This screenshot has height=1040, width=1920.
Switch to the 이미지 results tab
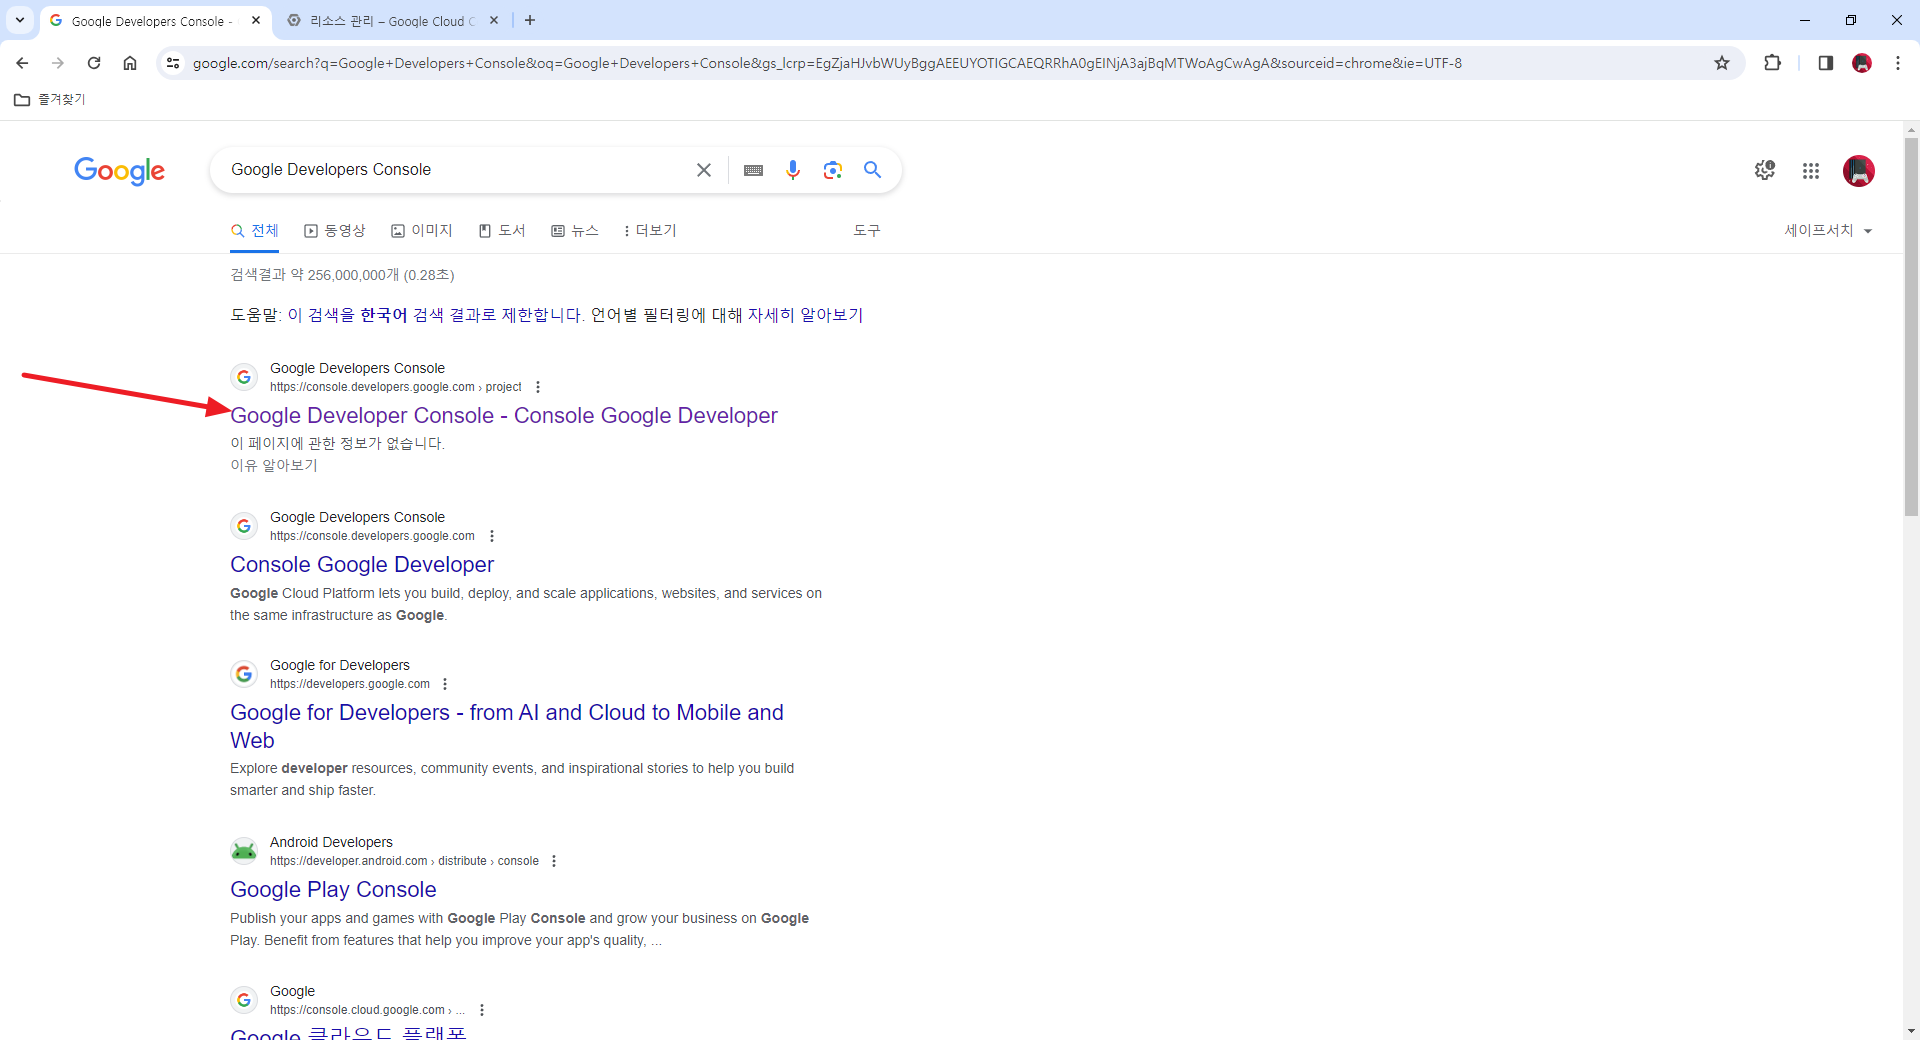[422, 230]
